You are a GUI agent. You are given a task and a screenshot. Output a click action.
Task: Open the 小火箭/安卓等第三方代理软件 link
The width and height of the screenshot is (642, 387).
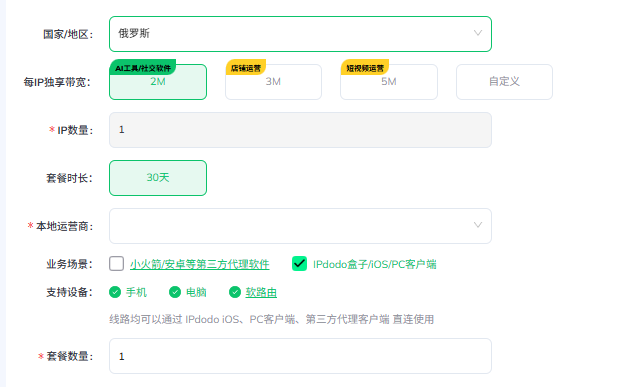200,264
